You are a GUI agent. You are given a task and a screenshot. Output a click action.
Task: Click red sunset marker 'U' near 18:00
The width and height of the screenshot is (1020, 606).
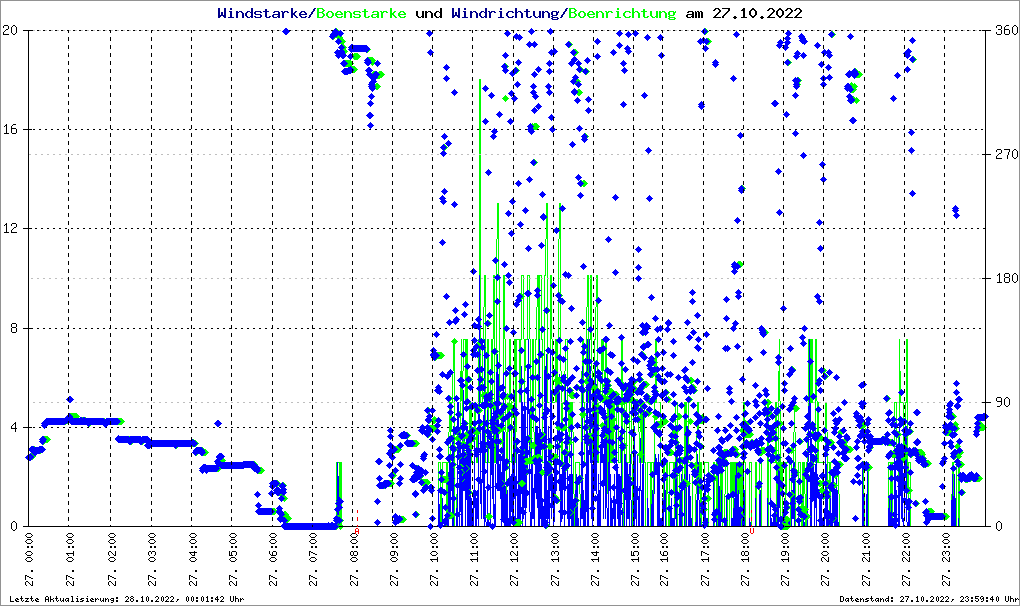pos(751,531)
